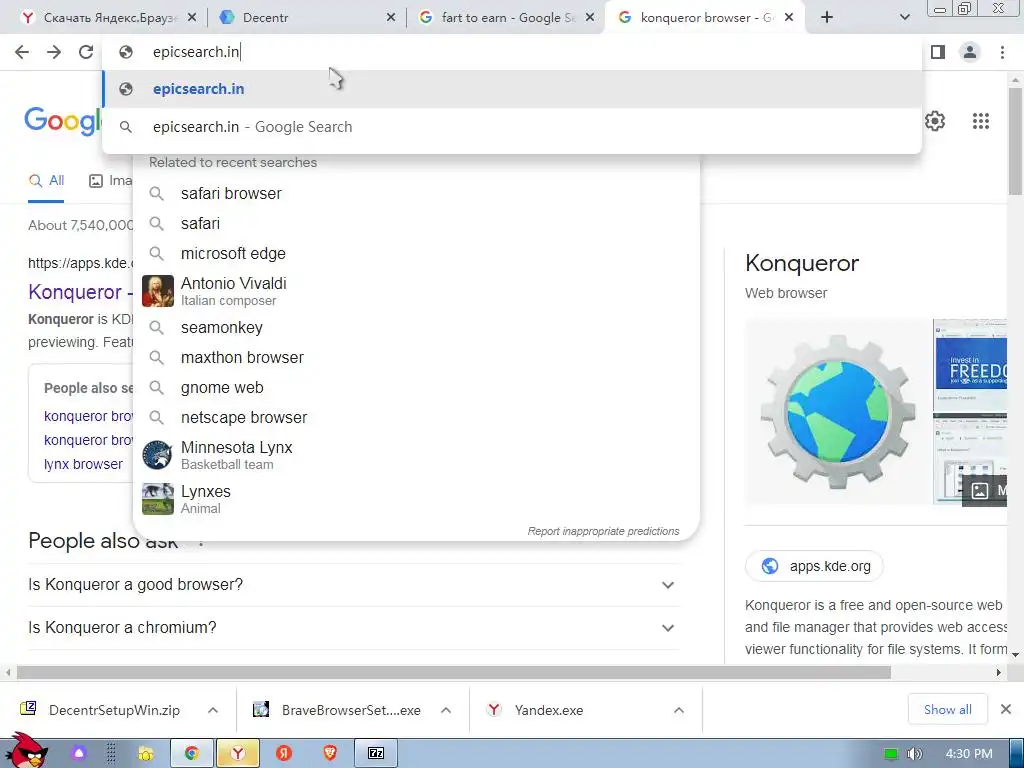Screen dimensions: 1024x768
Task: Open DecentrSetupWin.zip download
Action: point(101,710)
